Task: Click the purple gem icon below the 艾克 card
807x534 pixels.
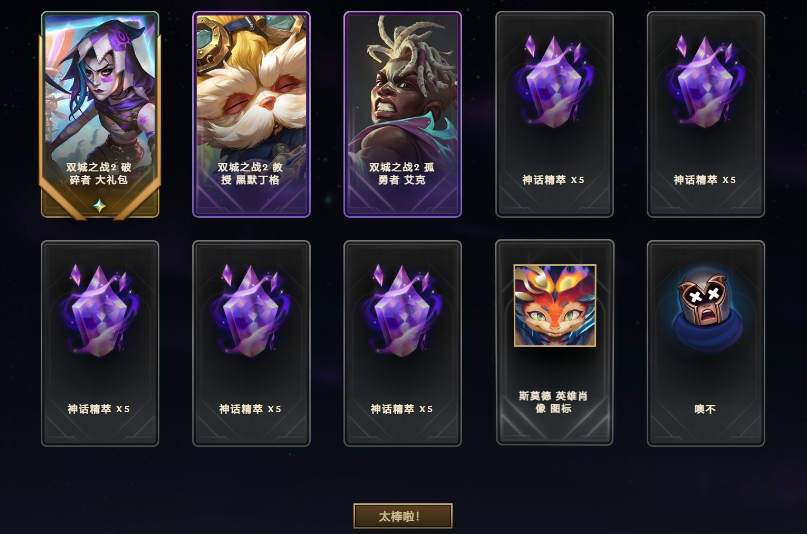Action: pyautogui.click(x=402, y=310)
